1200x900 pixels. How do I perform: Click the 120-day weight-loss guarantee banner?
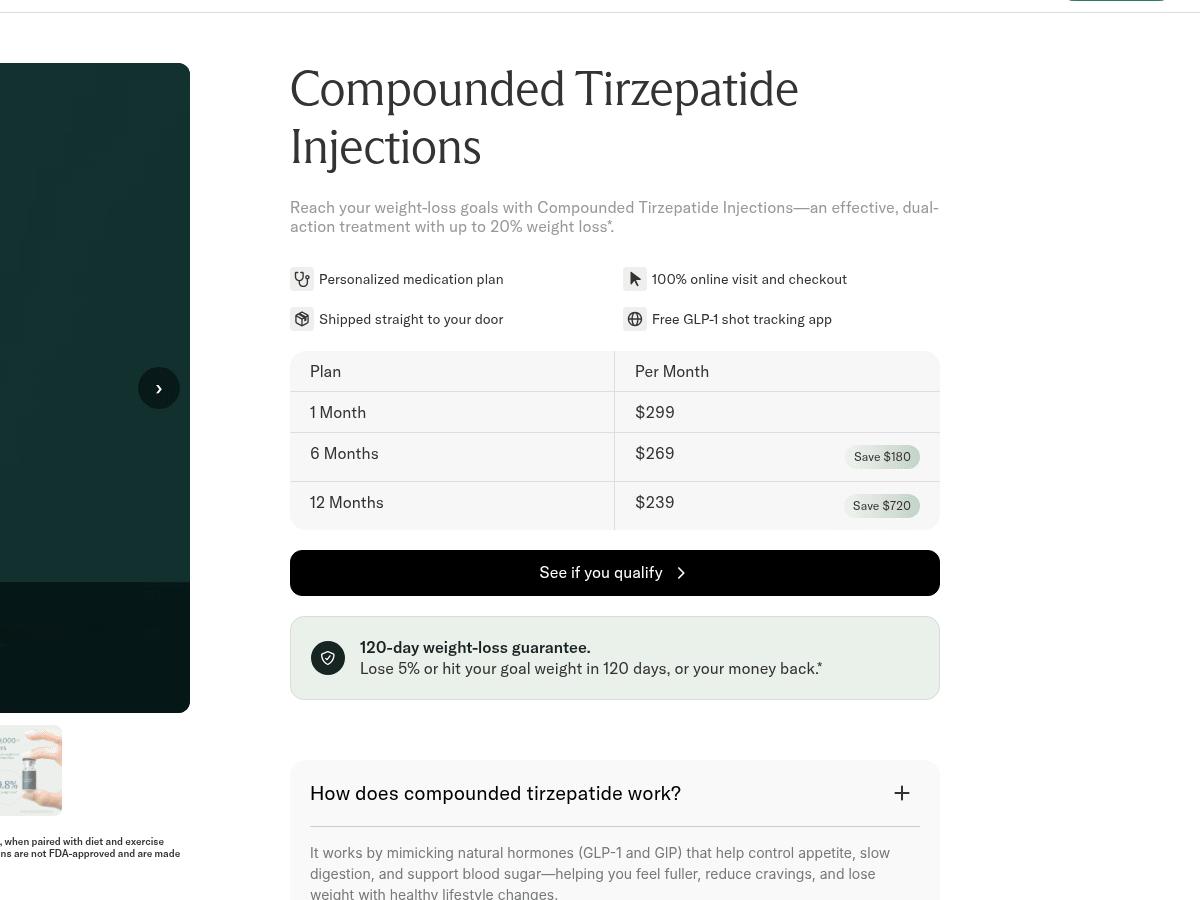615,658
